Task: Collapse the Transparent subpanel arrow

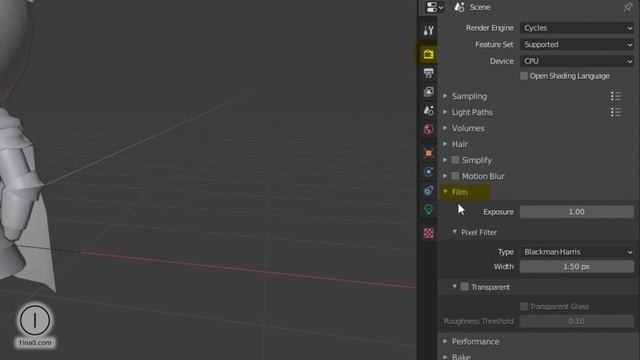Action: (454, 287)
